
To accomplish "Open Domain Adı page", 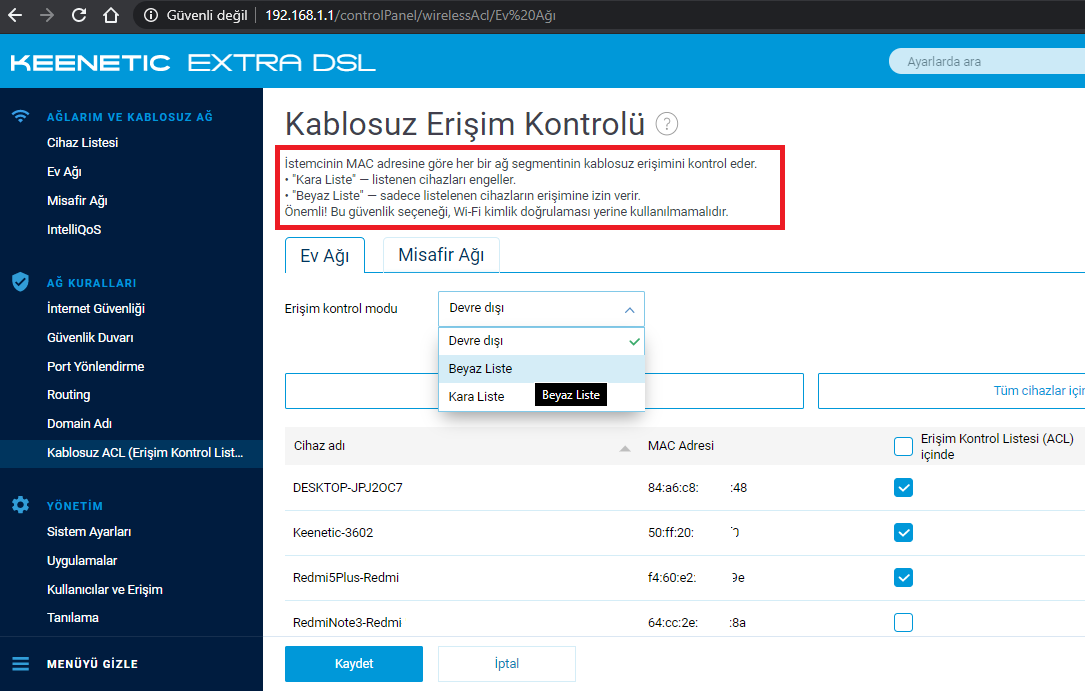I will tap(79, 423).
